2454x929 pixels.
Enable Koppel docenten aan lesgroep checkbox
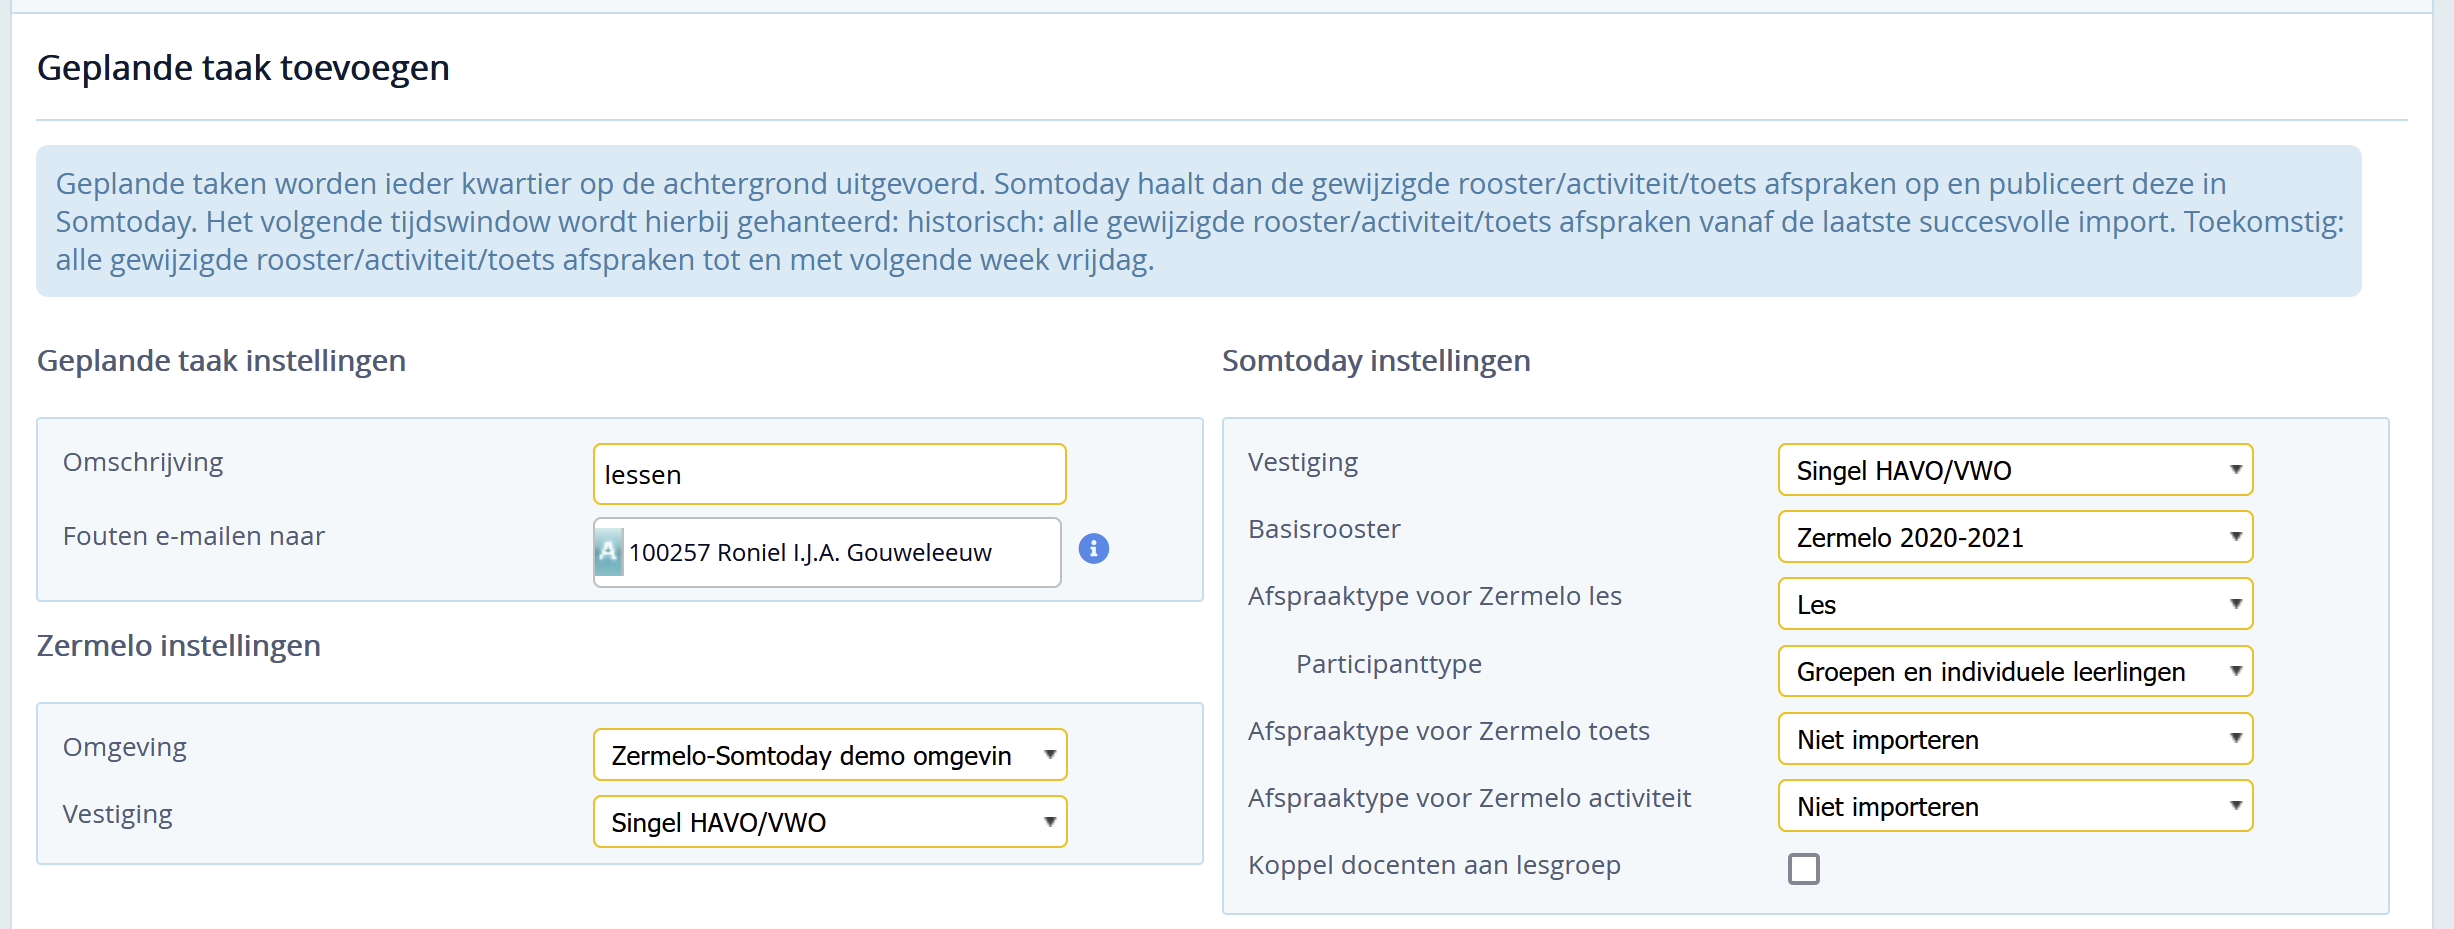click(1804, 869)
